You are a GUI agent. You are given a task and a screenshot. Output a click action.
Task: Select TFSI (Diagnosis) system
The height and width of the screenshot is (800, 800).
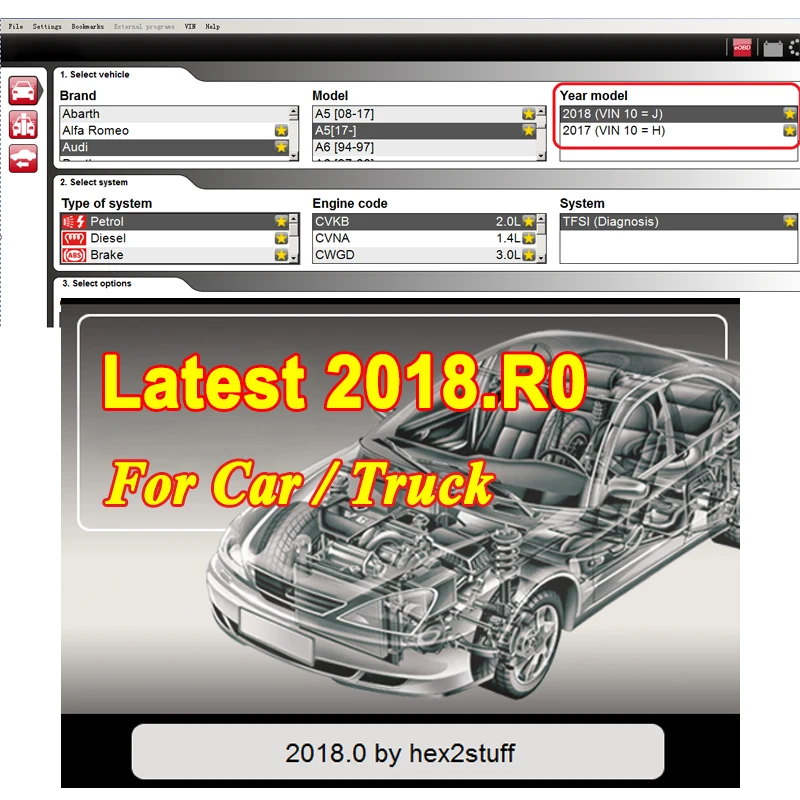[678, 221]
